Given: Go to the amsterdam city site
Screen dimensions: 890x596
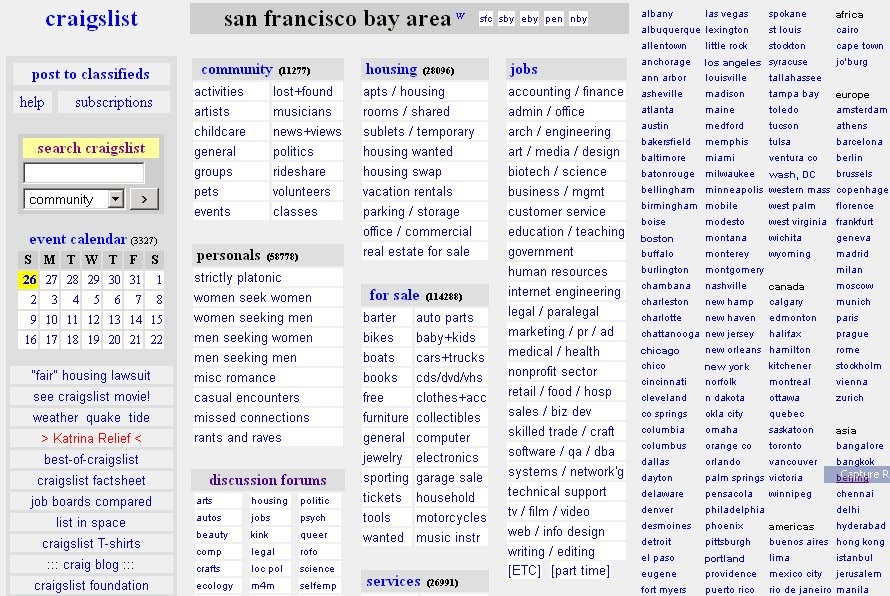Looking at the screenshot, I should pos(861,110).
